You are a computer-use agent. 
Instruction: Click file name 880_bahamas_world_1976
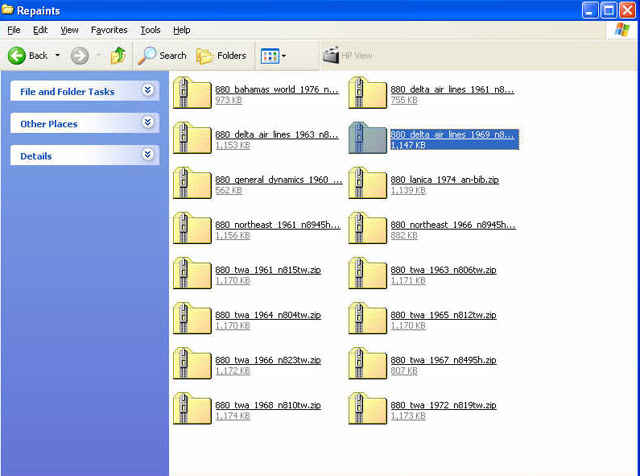click(277, 89)
